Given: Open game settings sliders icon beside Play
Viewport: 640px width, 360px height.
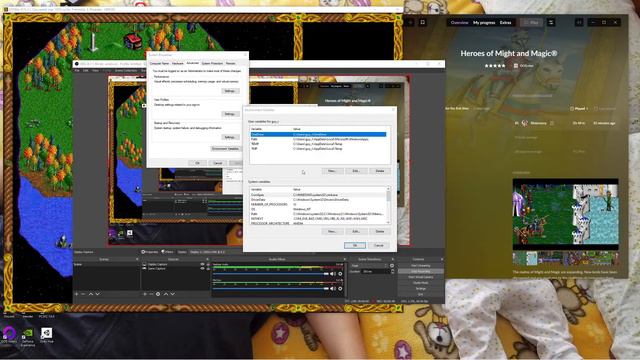Looking at the screenshot, I should (x=551, y=22).
